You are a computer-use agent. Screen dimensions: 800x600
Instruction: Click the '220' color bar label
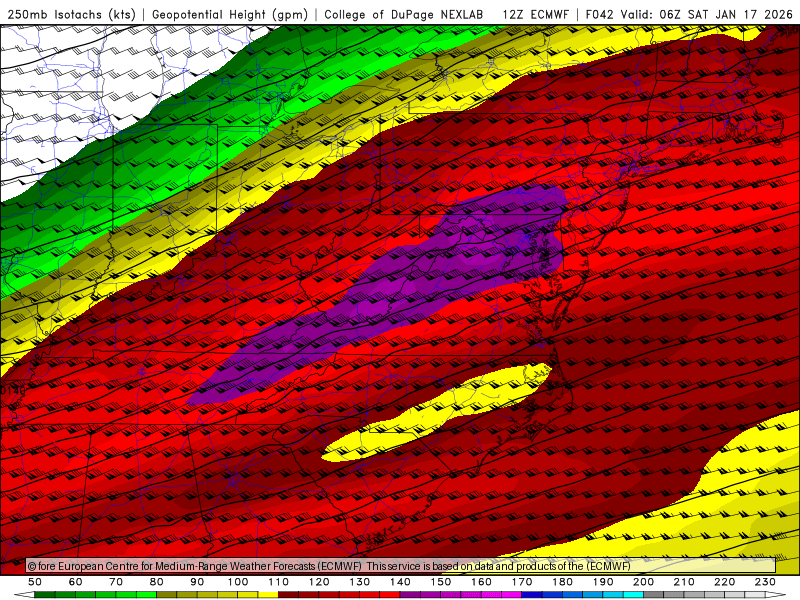(x=725, y=582)
